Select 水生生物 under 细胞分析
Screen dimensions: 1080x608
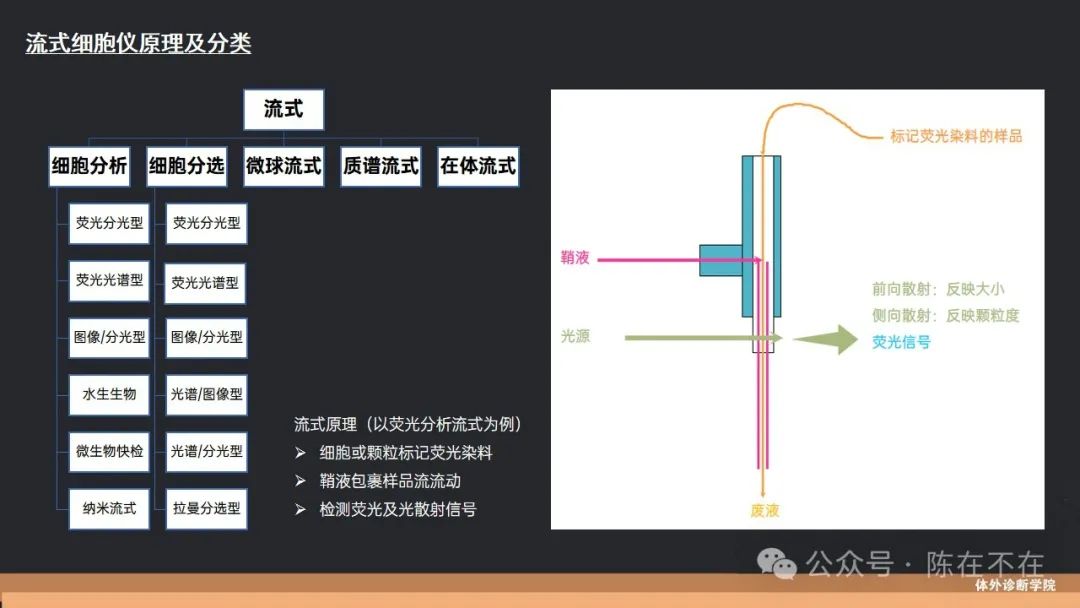coord(109,394)
